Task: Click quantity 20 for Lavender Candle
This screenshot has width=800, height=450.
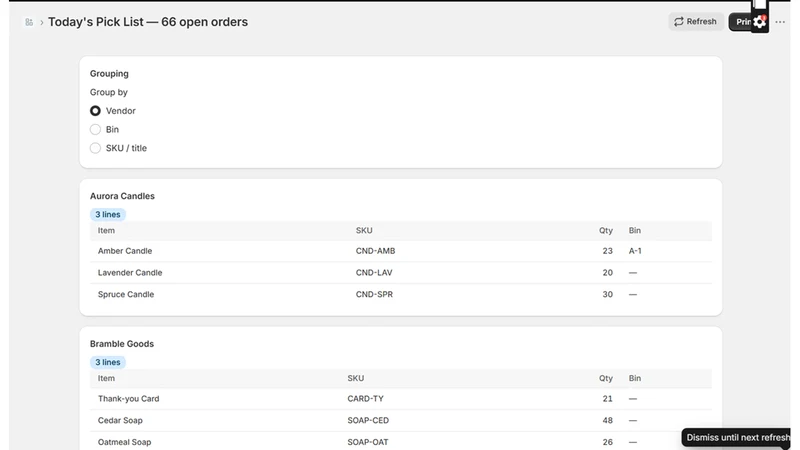Action: pyautogui.click(x=607, y=272)
